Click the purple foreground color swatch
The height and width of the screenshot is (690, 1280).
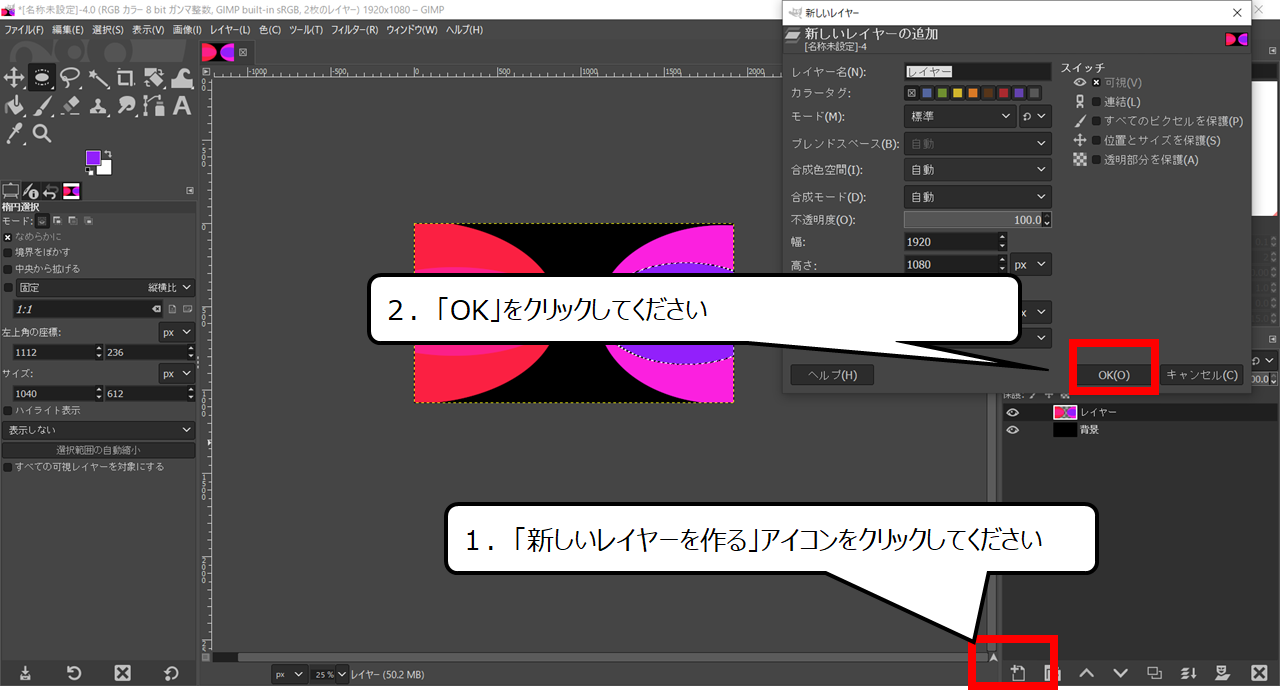point(93,159)
